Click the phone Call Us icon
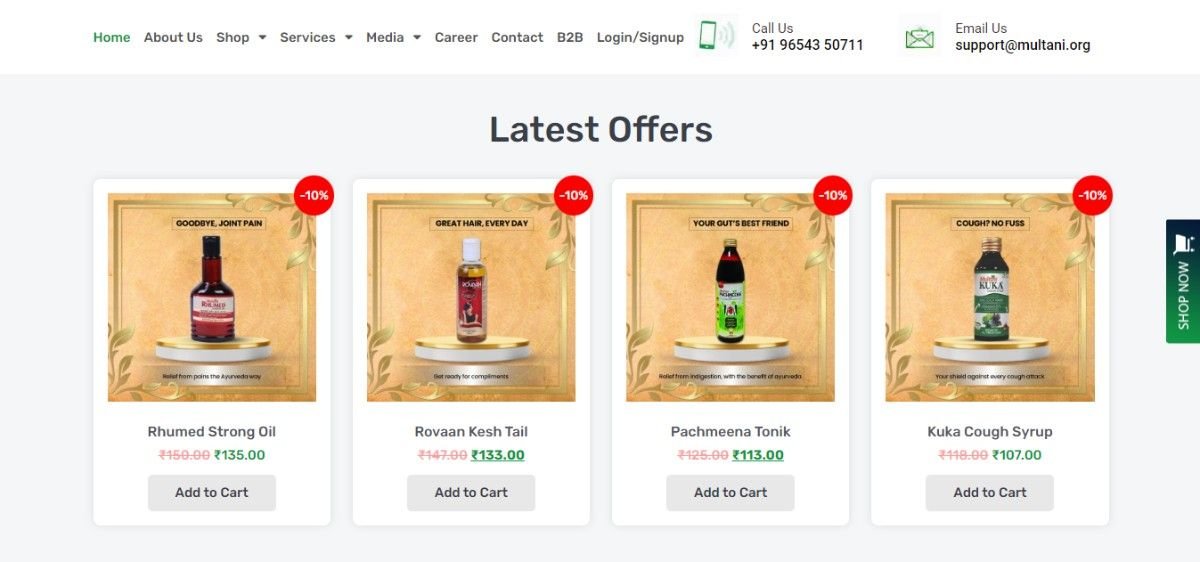This screenshot has width=1200, height=562. (x=714, y=36)
